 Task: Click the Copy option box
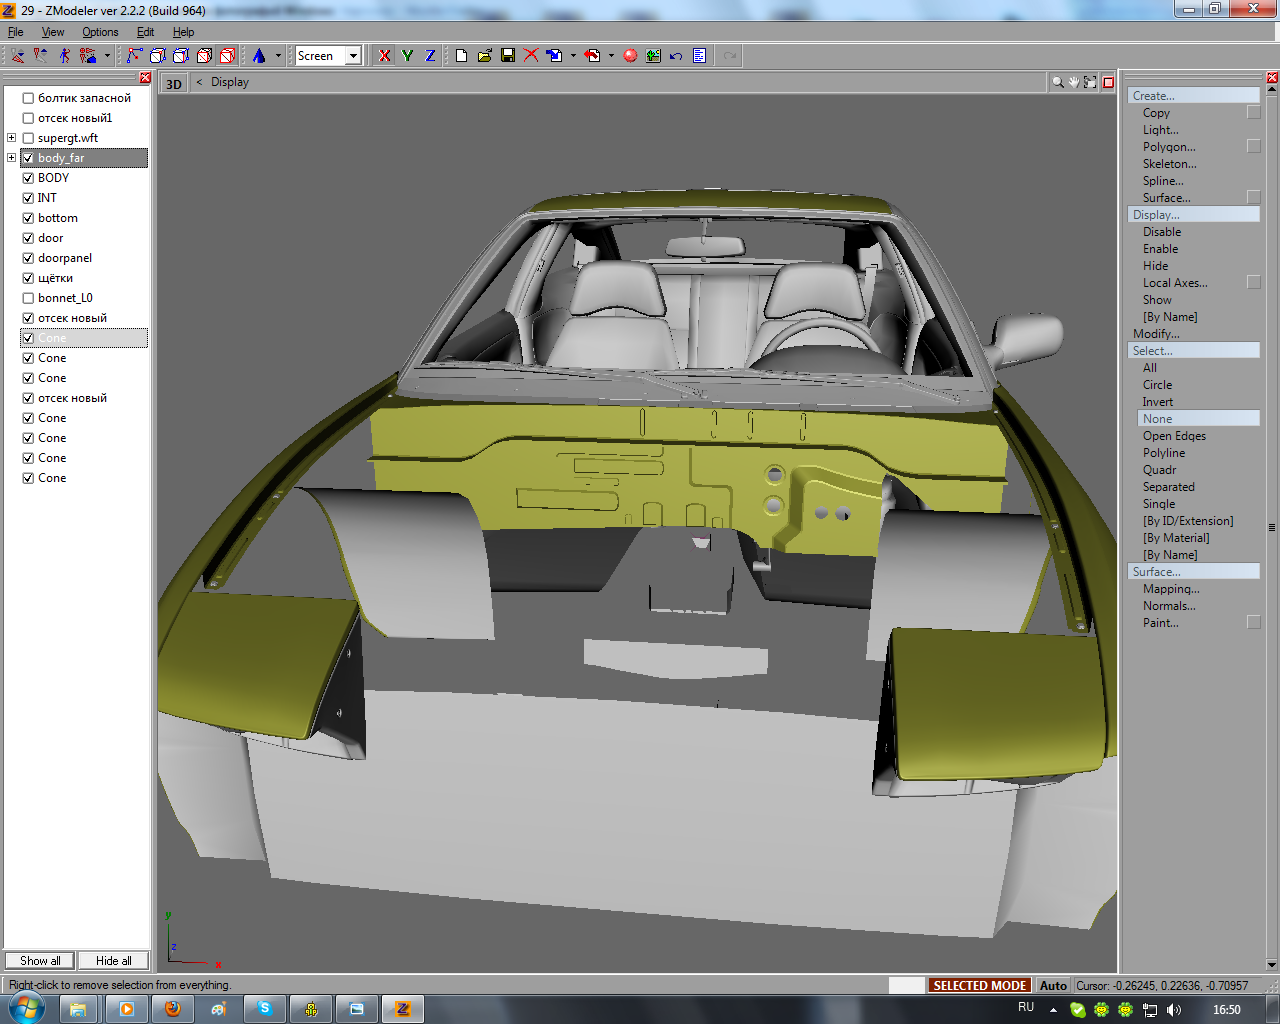pyautogui.click(x=1254, y=113)
